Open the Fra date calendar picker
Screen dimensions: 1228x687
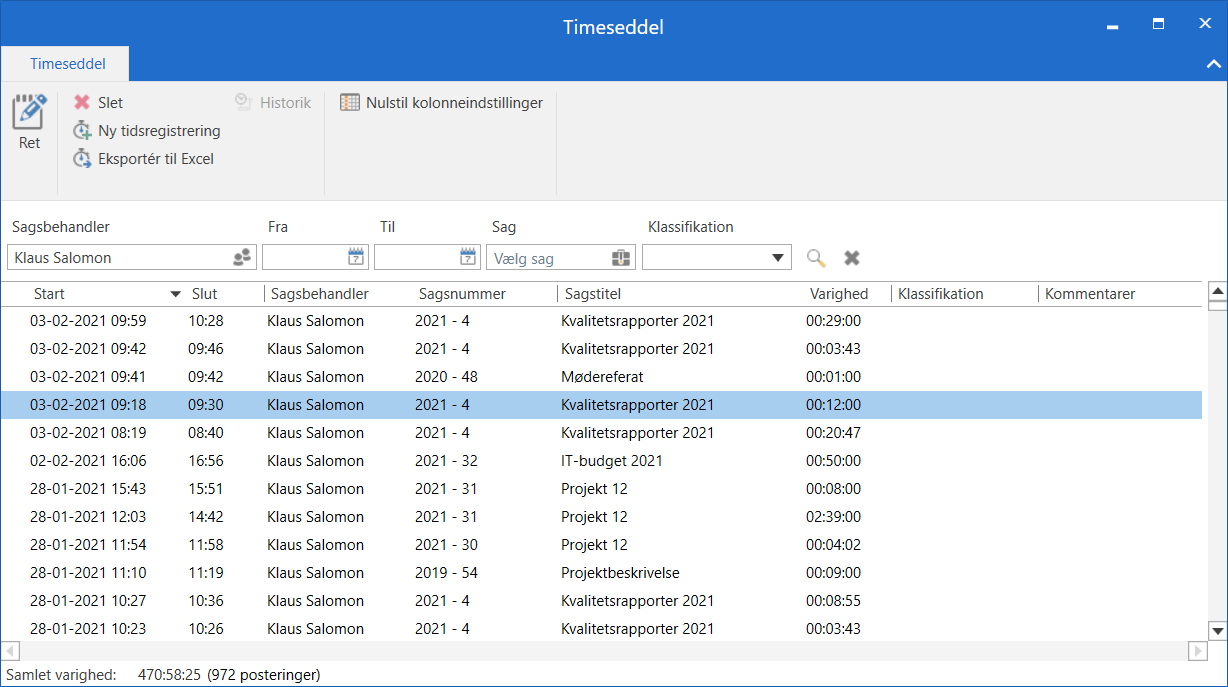[x=356, y=257]
